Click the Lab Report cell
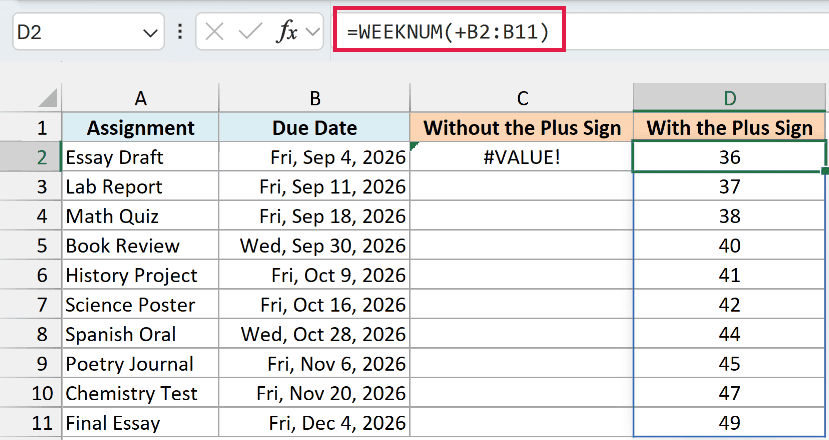The height and width of the screenshot is (440, 829). click(140, 187)
